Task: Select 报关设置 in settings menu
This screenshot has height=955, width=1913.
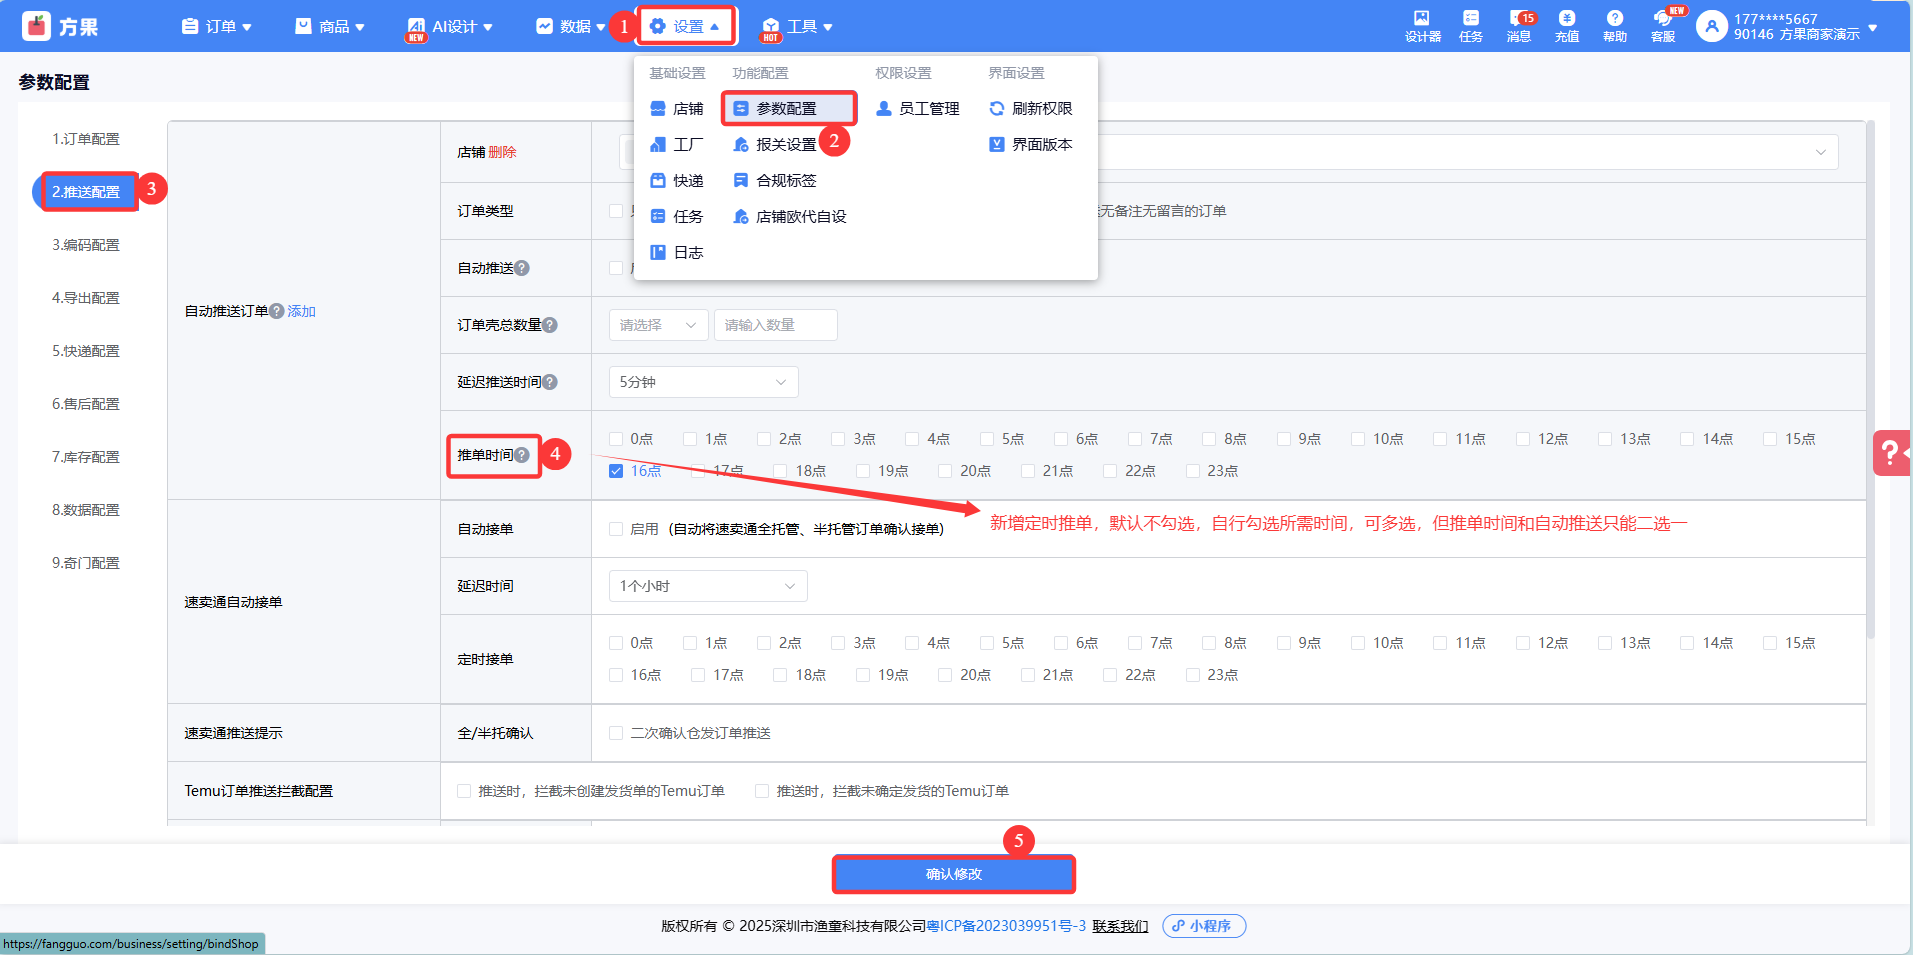Action: coord(785,145)
